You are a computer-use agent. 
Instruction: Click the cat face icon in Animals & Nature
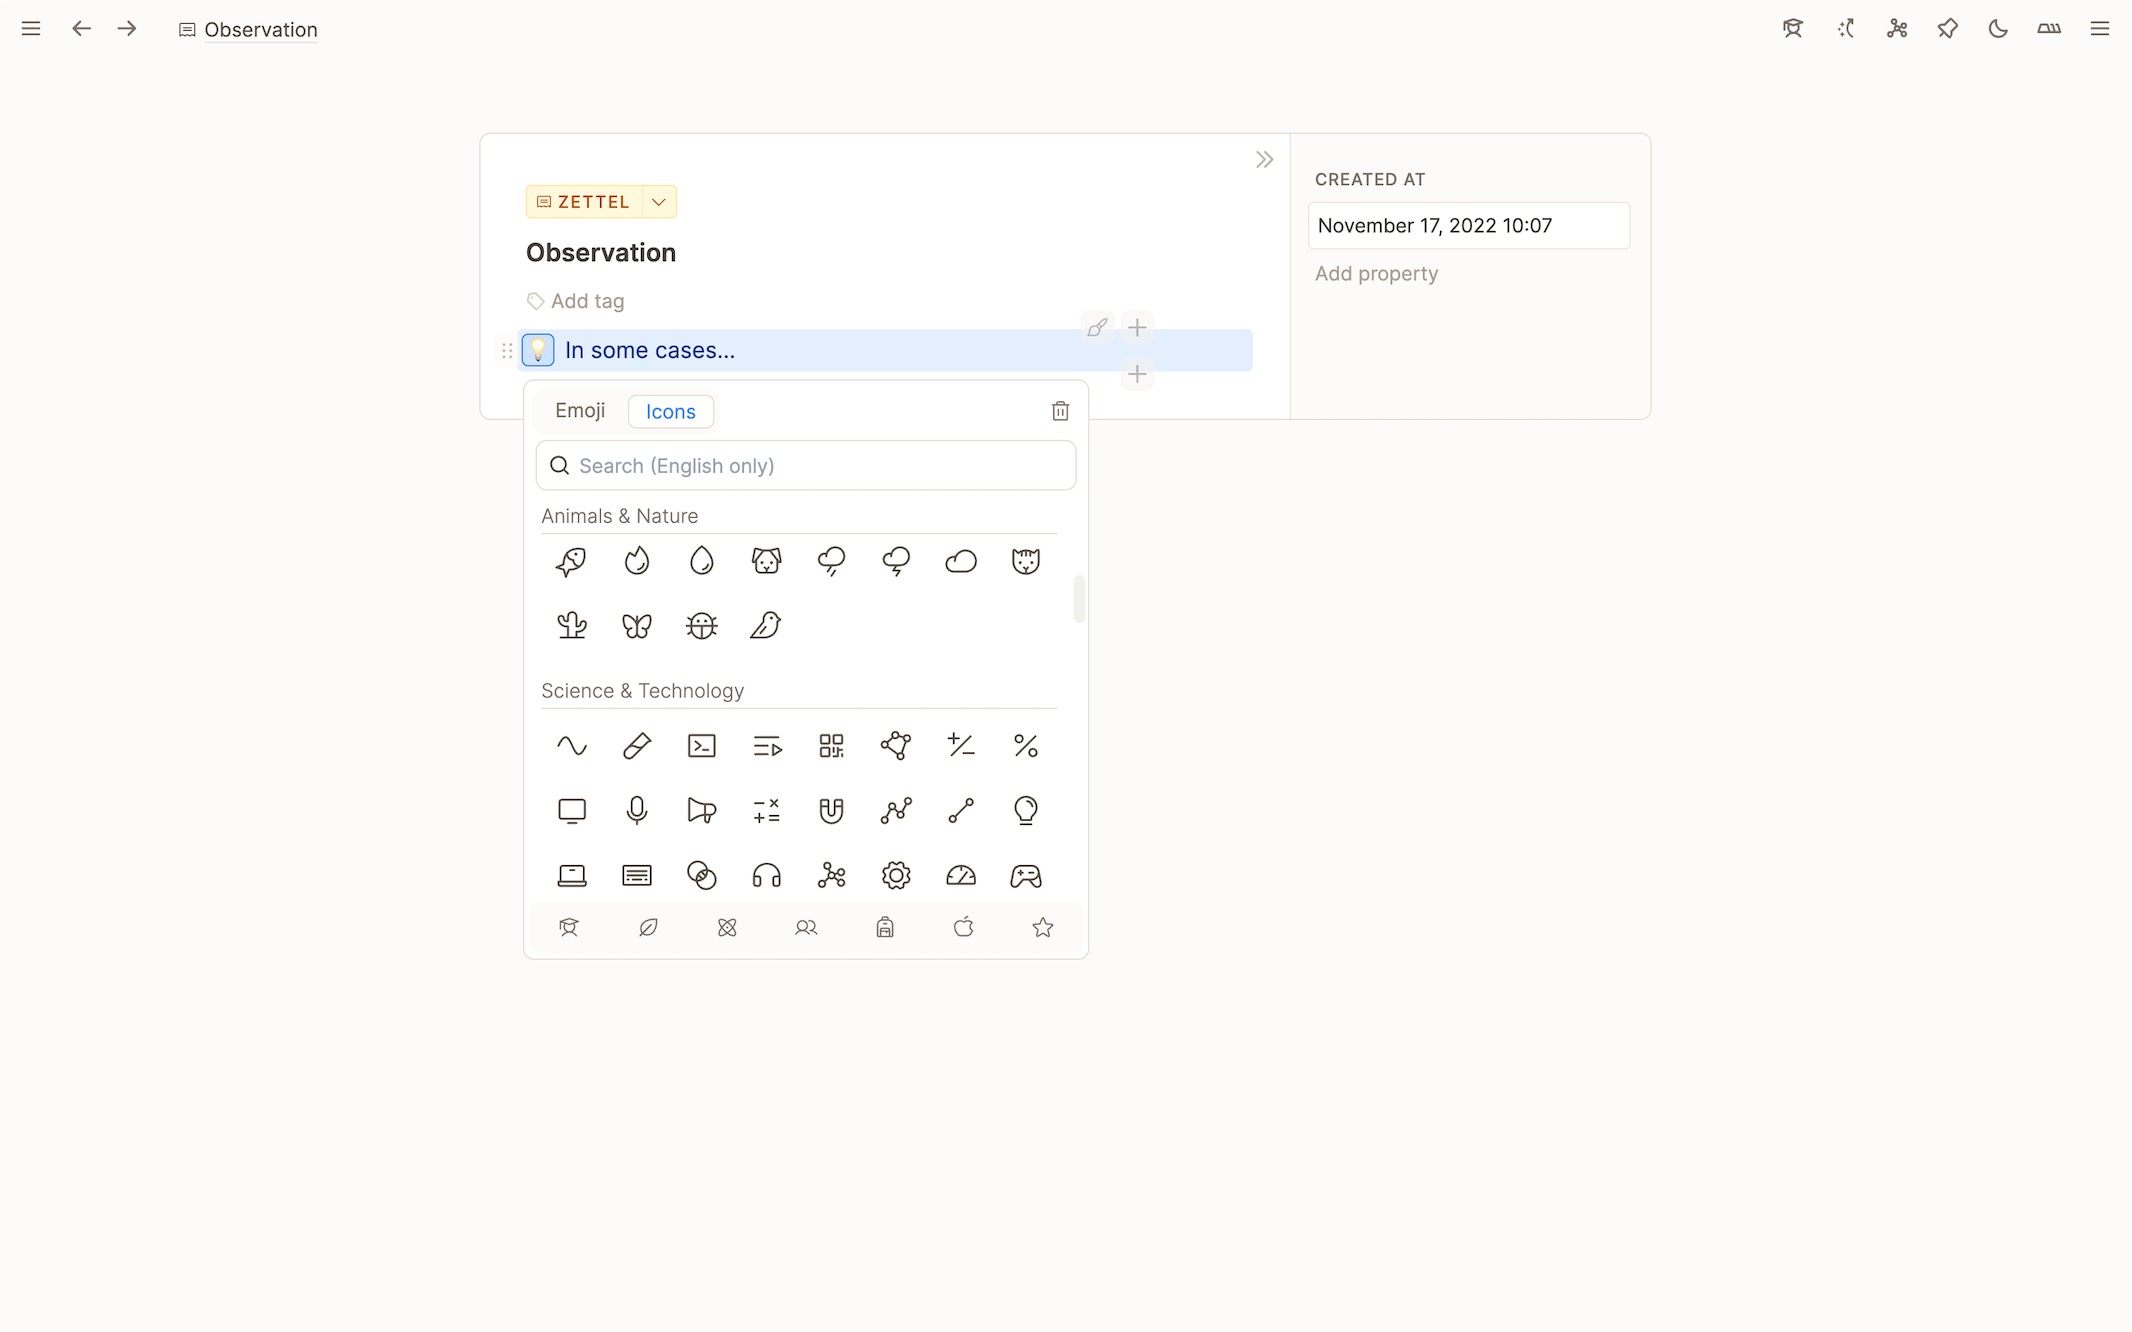(1025, 560)
